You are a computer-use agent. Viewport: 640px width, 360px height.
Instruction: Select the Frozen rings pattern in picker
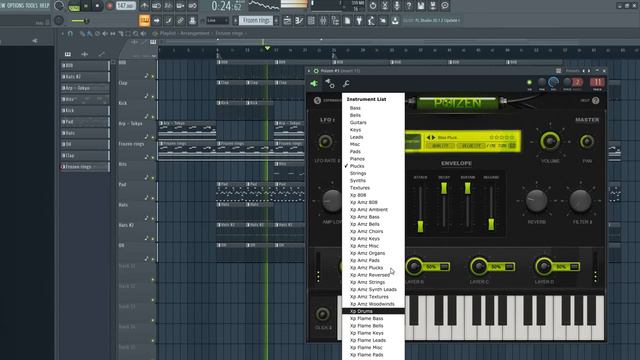click(x=84, y=167)
